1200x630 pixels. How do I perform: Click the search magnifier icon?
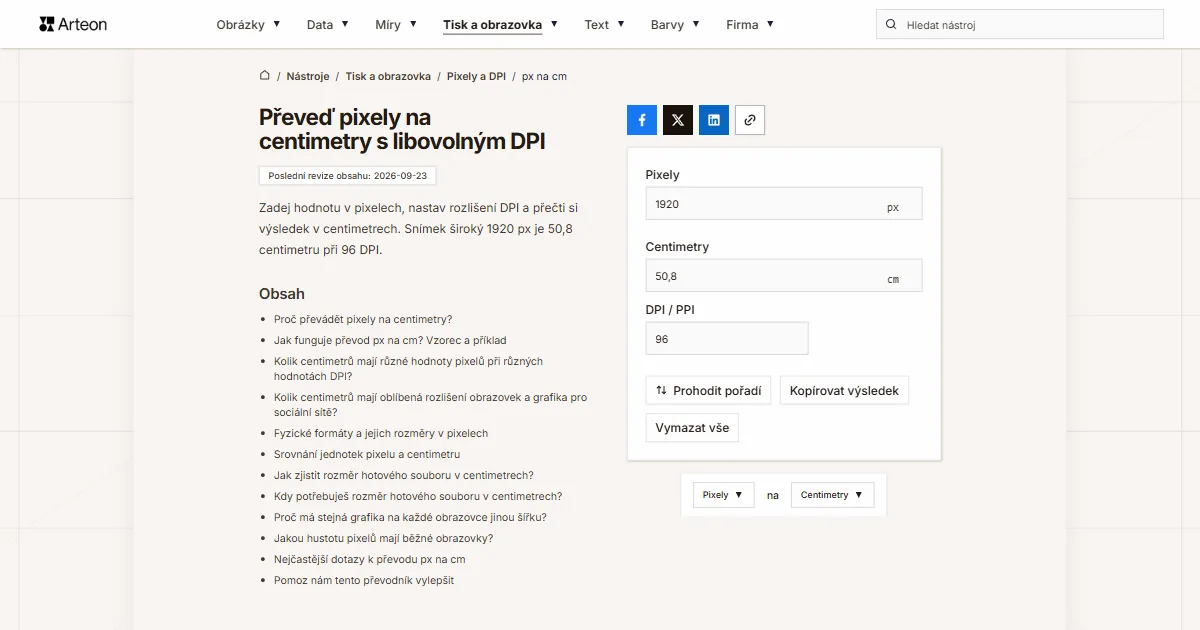(x=891, y=24)
